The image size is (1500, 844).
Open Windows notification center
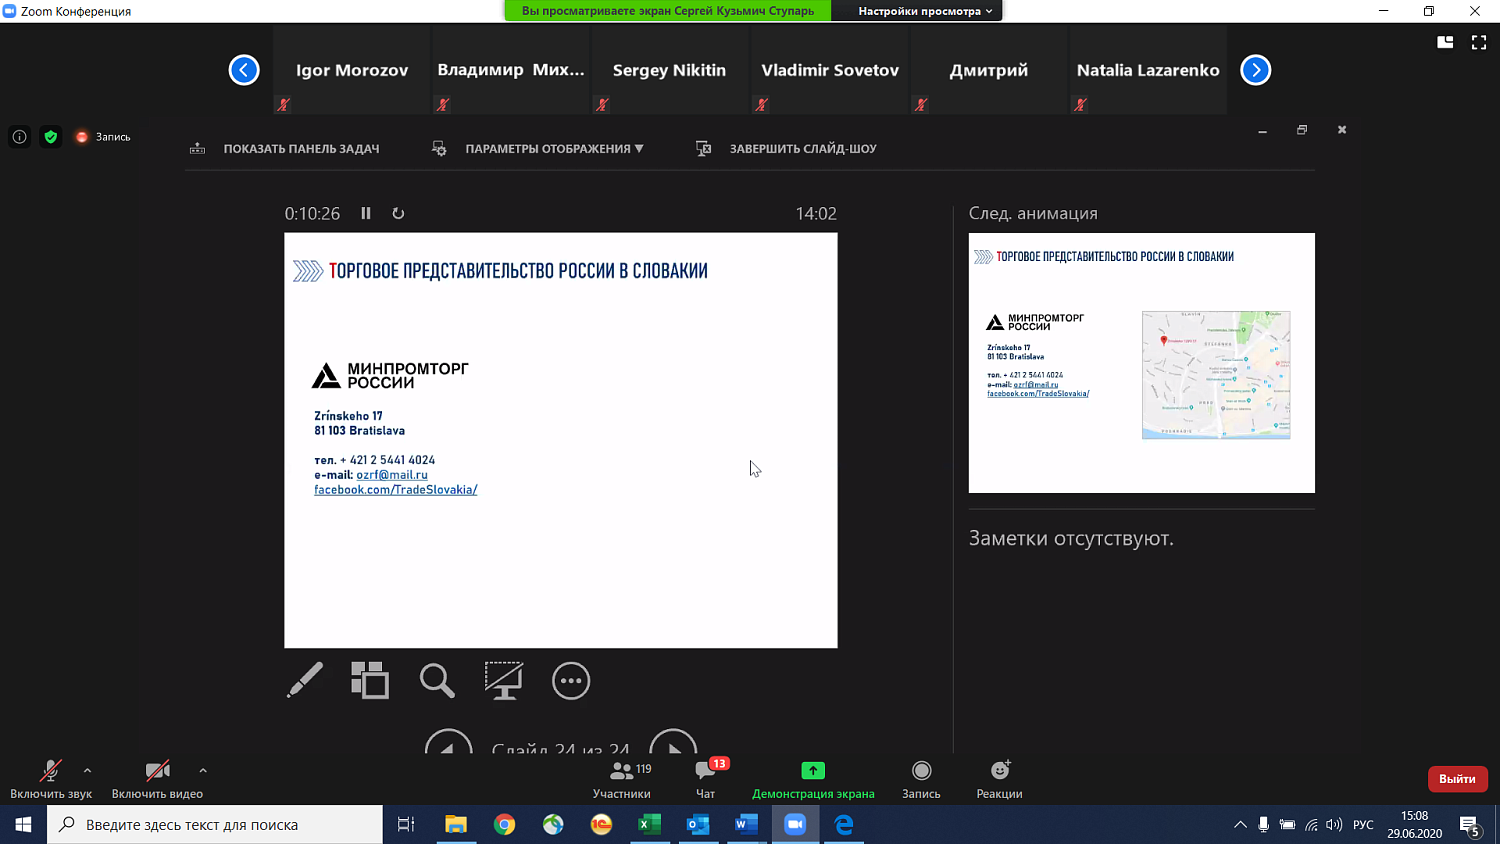tap(1470, 825)
